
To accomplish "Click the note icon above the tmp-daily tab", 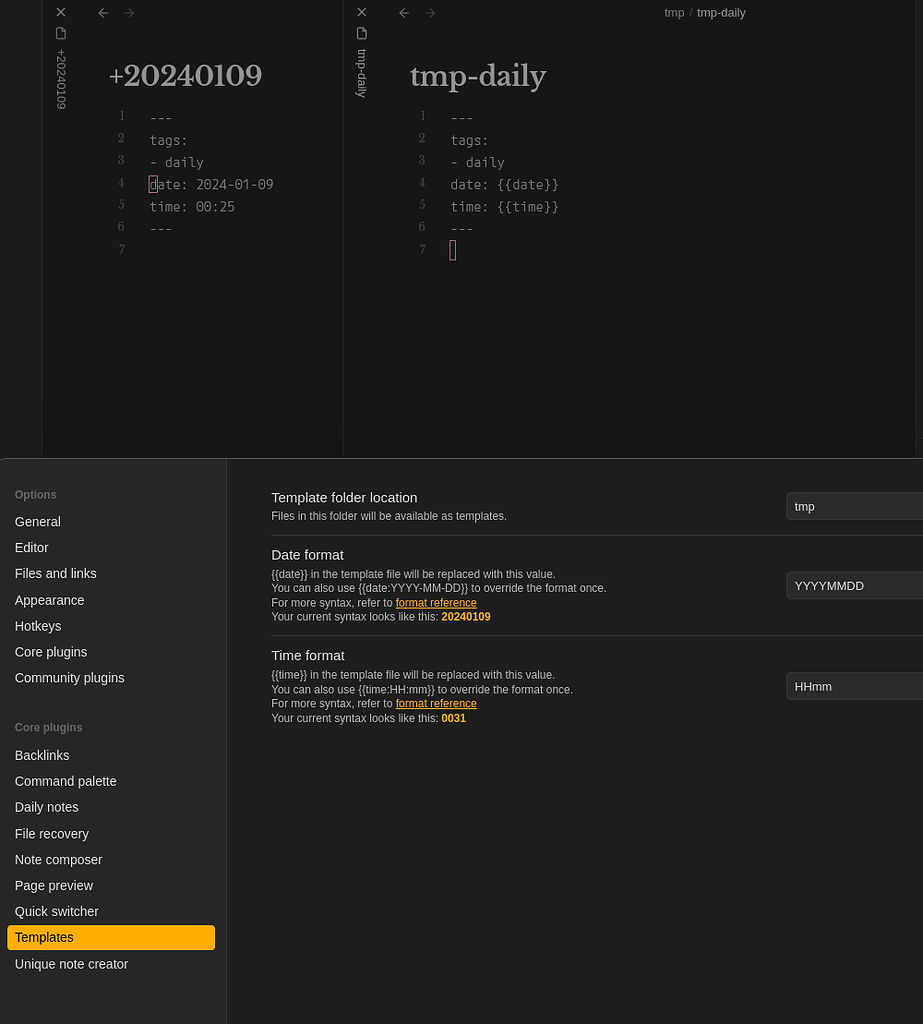I will (361, 33).
